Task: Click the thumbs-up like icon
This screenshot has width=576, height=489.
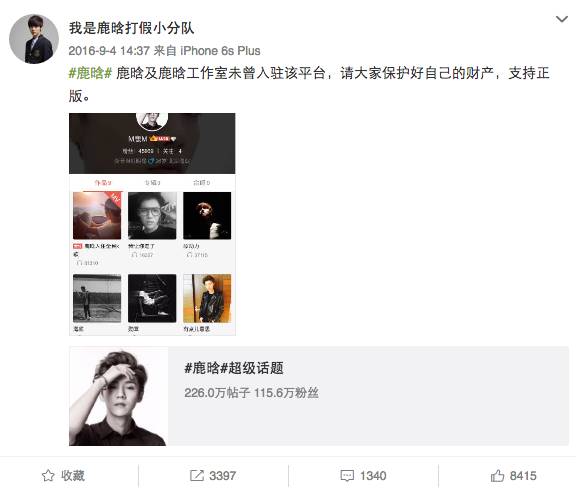Action: pos(497,476)
